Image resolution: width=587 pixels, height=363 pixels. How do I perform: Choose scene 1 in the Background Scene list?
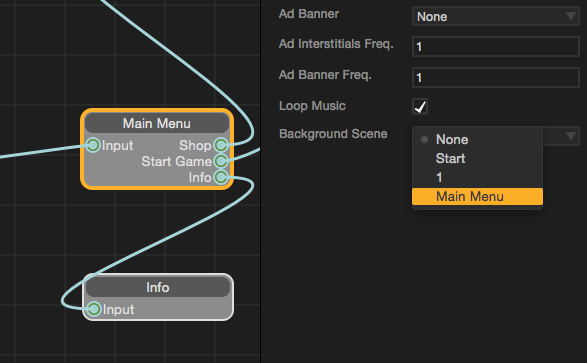(477, 177)
